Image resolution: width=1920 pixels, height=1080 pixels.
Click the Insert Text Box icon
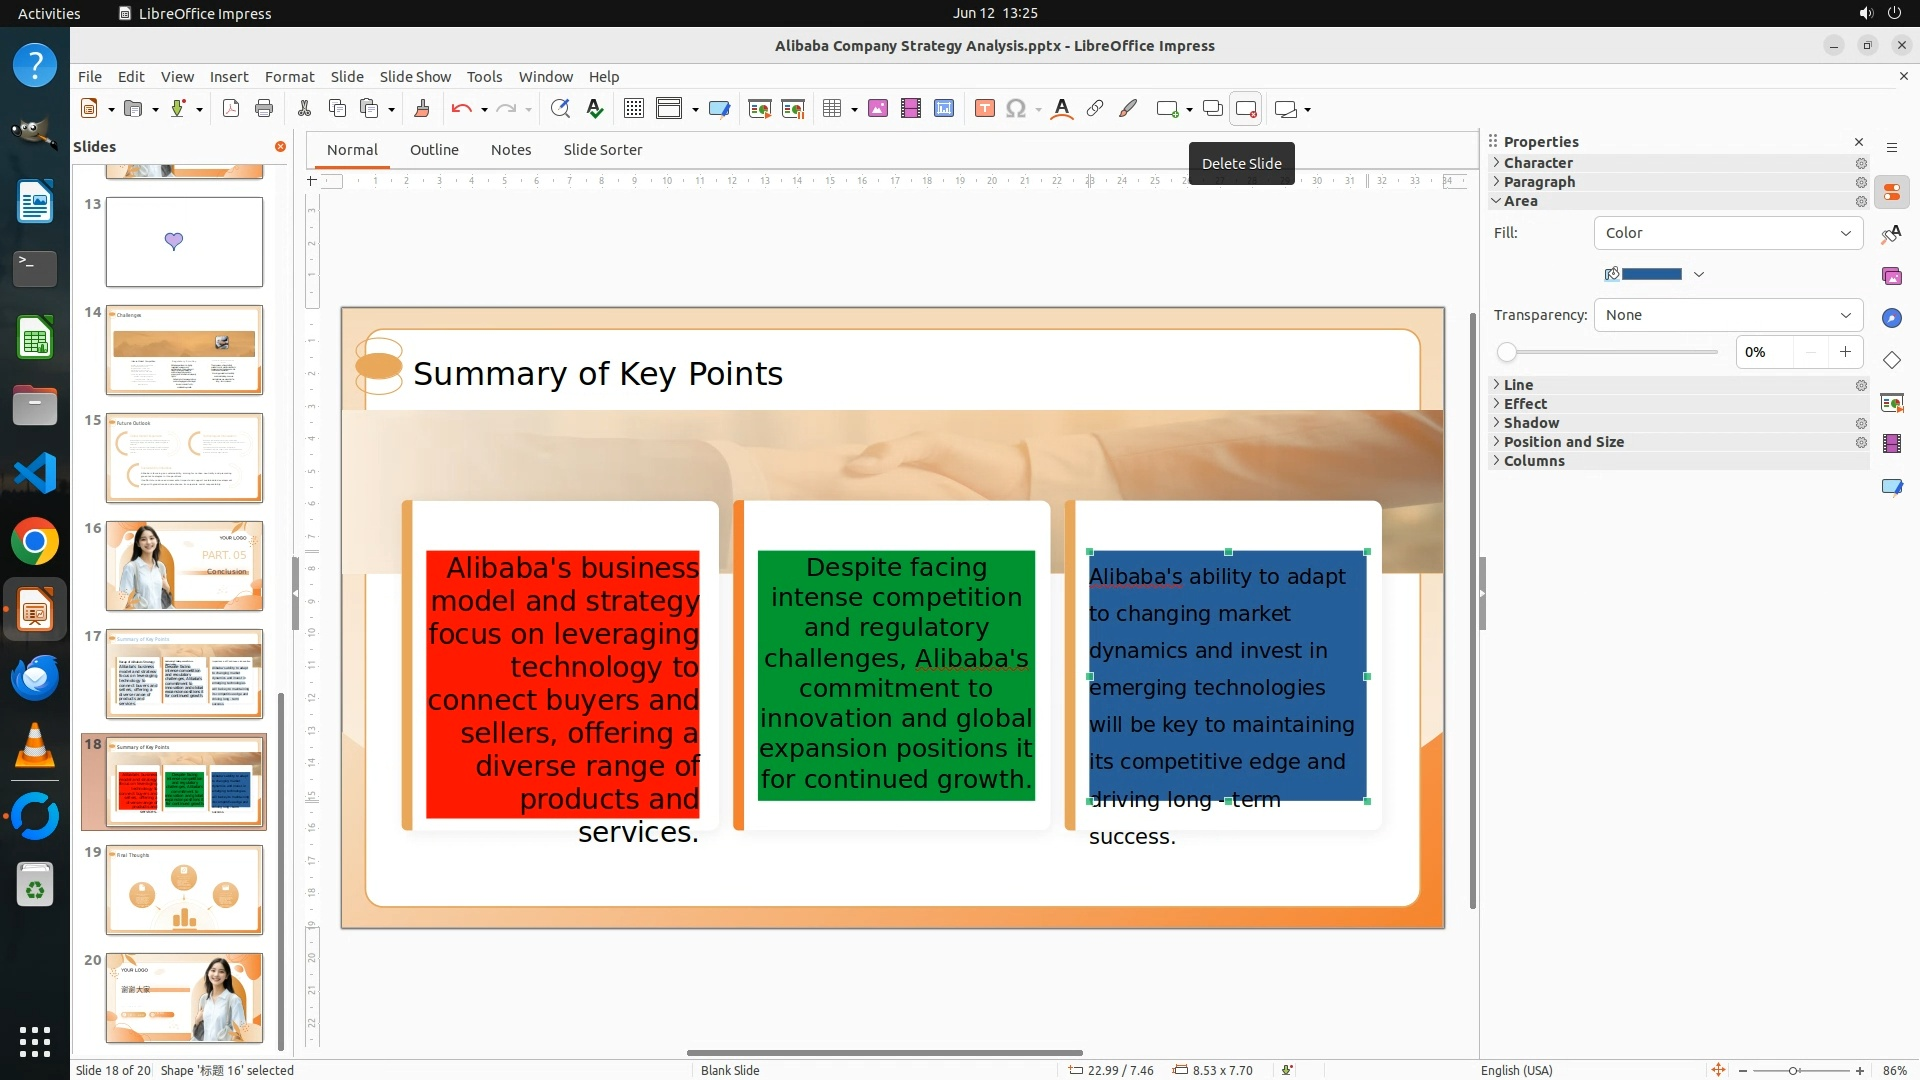(984, 109)
